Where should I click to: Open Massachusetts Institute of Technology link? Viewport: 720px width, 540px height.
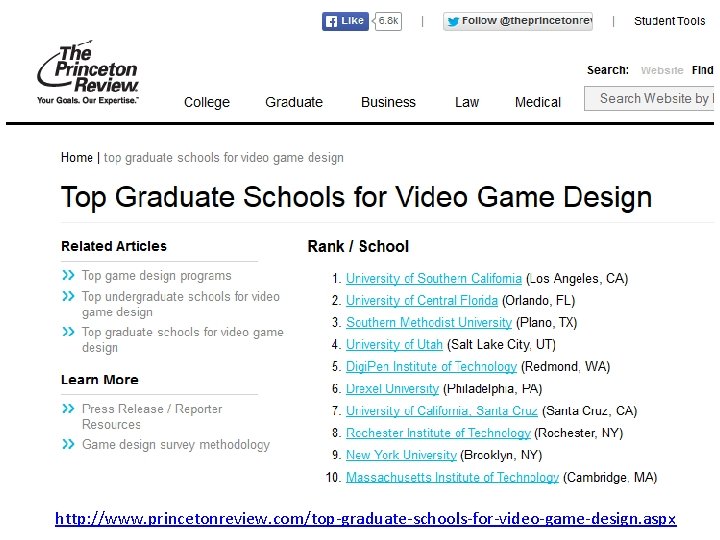point(452,477)
